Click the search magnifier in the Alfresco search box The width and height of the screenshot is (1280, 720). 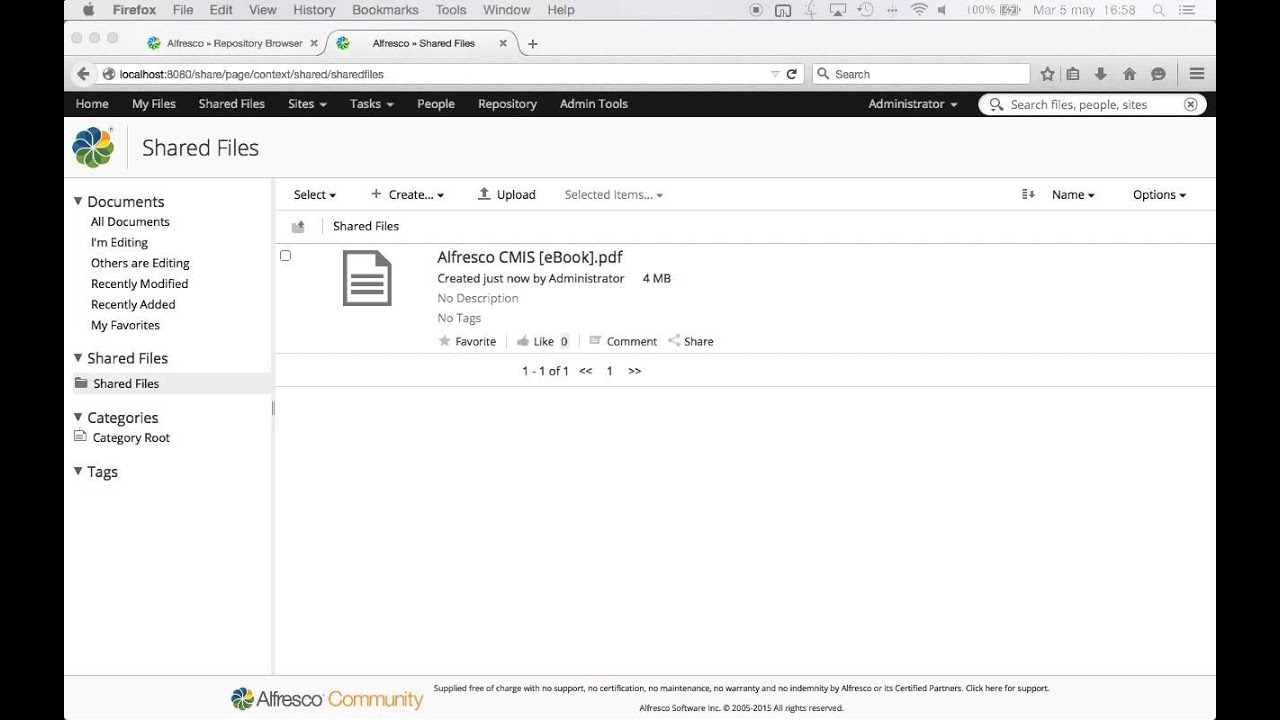pyautogui.click(x=996, y=104)
